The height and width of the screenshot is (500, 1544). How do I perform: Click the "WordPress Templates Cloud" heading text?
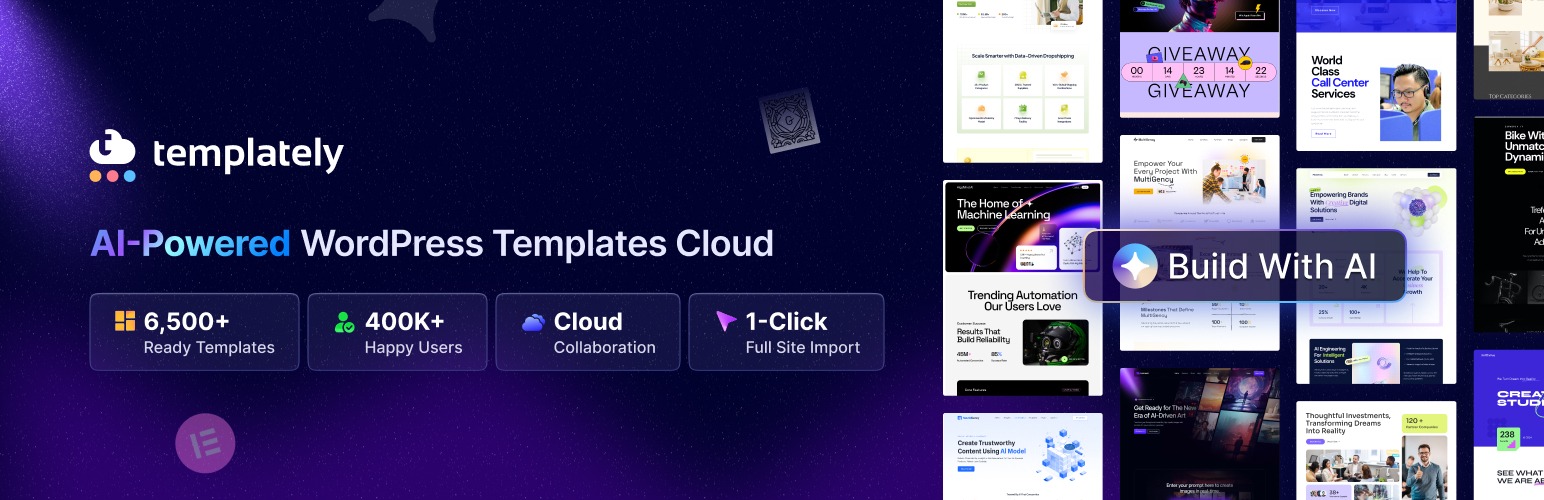click(x=537, y=244)
